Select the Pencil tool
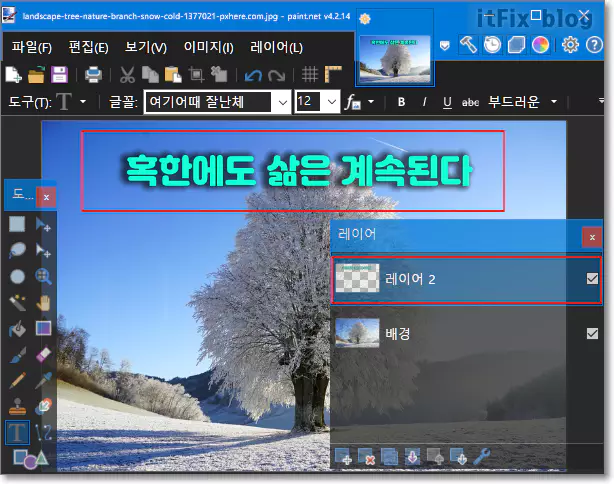614x484 pixels. click(17, 380)
